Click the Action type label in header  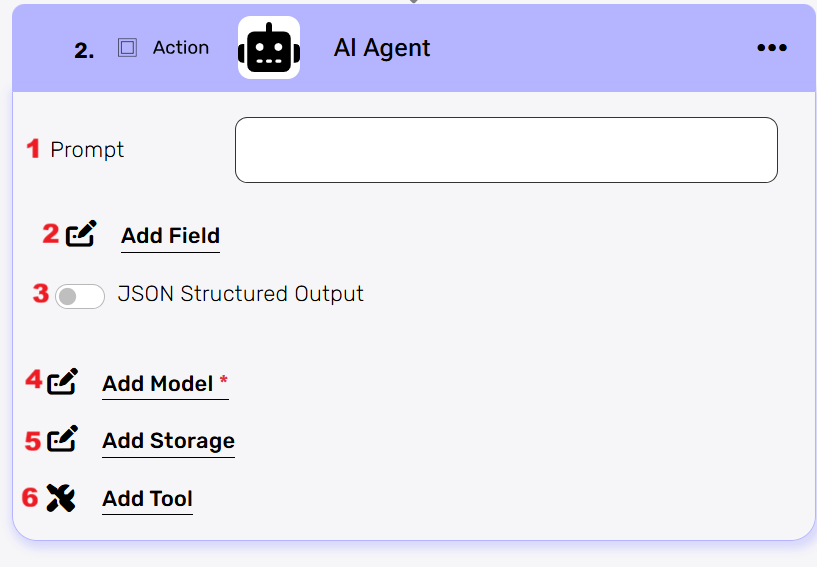coord(181,48)
